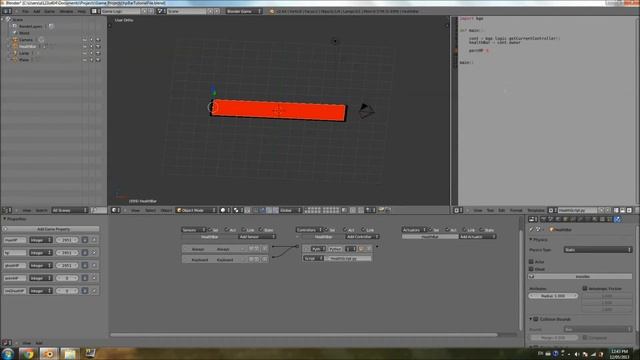Open the Add Sensor dropdown

tap(257, 236)
